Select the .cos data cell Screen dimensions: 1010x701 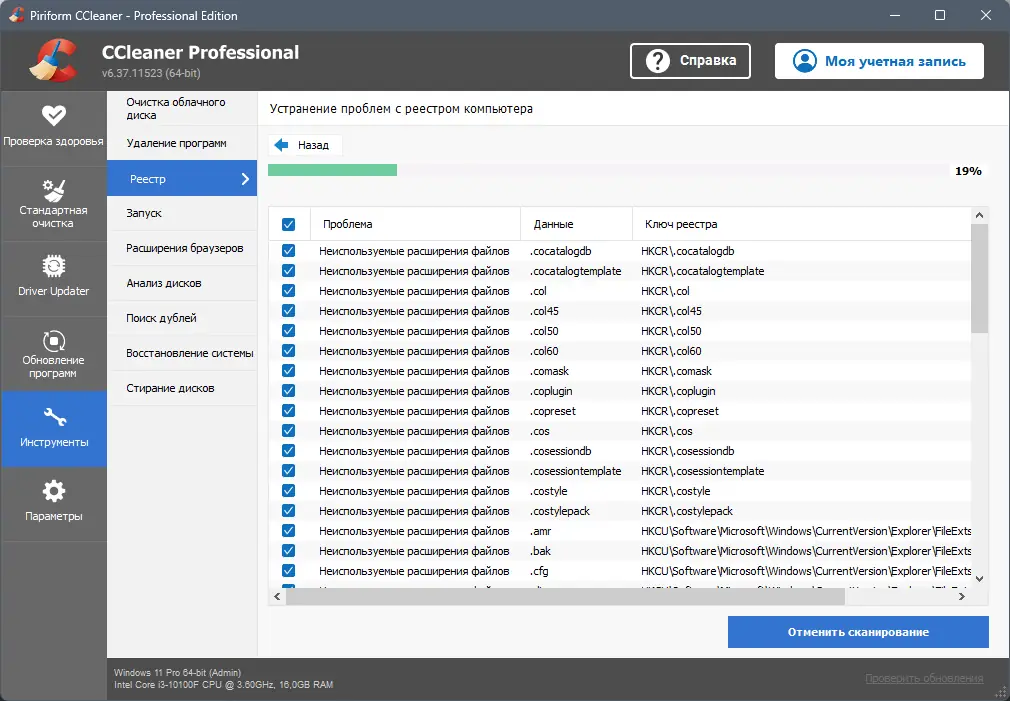(x=540, y=430)
